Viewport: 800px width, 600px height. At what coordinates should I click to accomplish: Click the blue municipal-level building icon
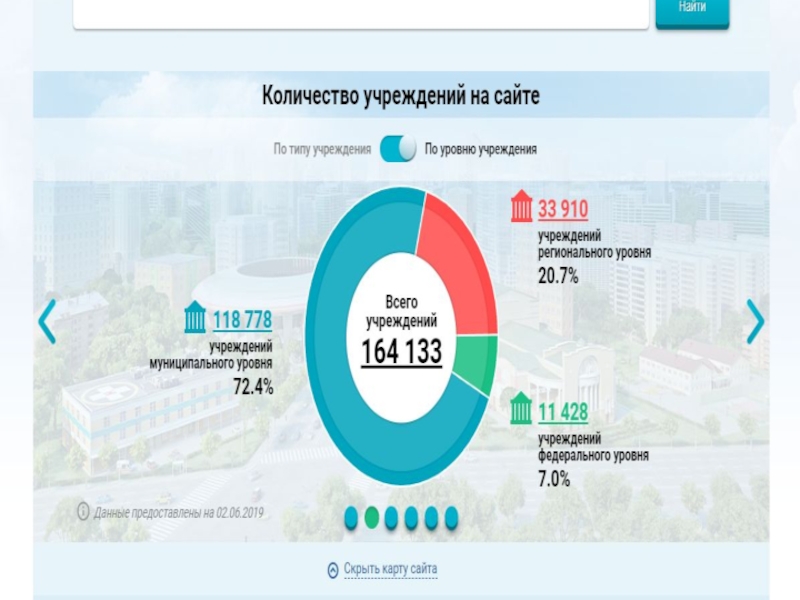(195, 320)
